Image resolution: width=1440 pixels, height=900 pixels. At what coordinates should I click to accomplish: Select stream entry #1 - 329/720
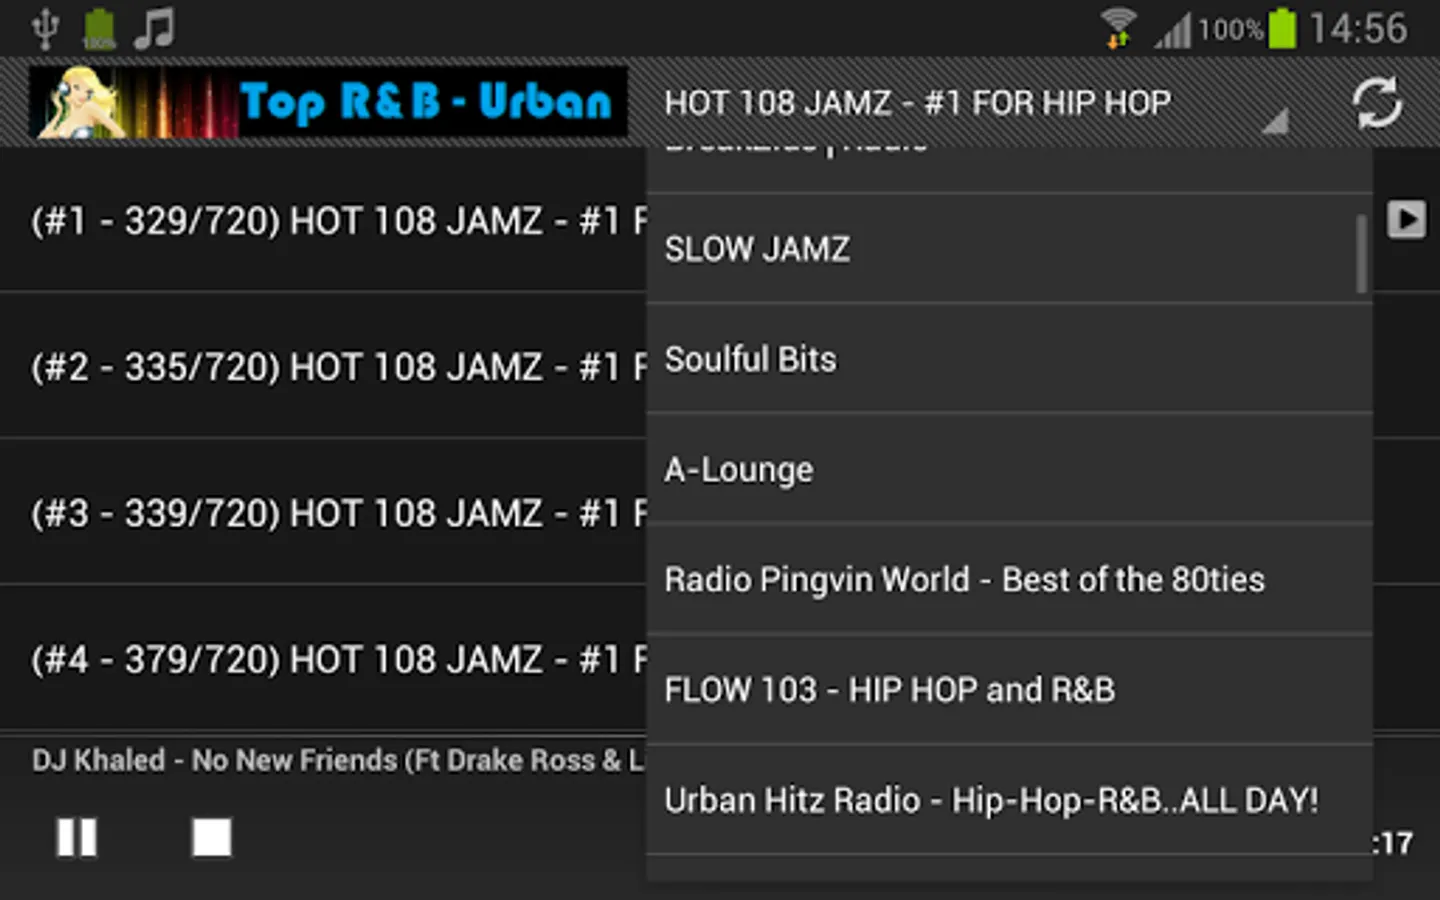click(323, 220)
